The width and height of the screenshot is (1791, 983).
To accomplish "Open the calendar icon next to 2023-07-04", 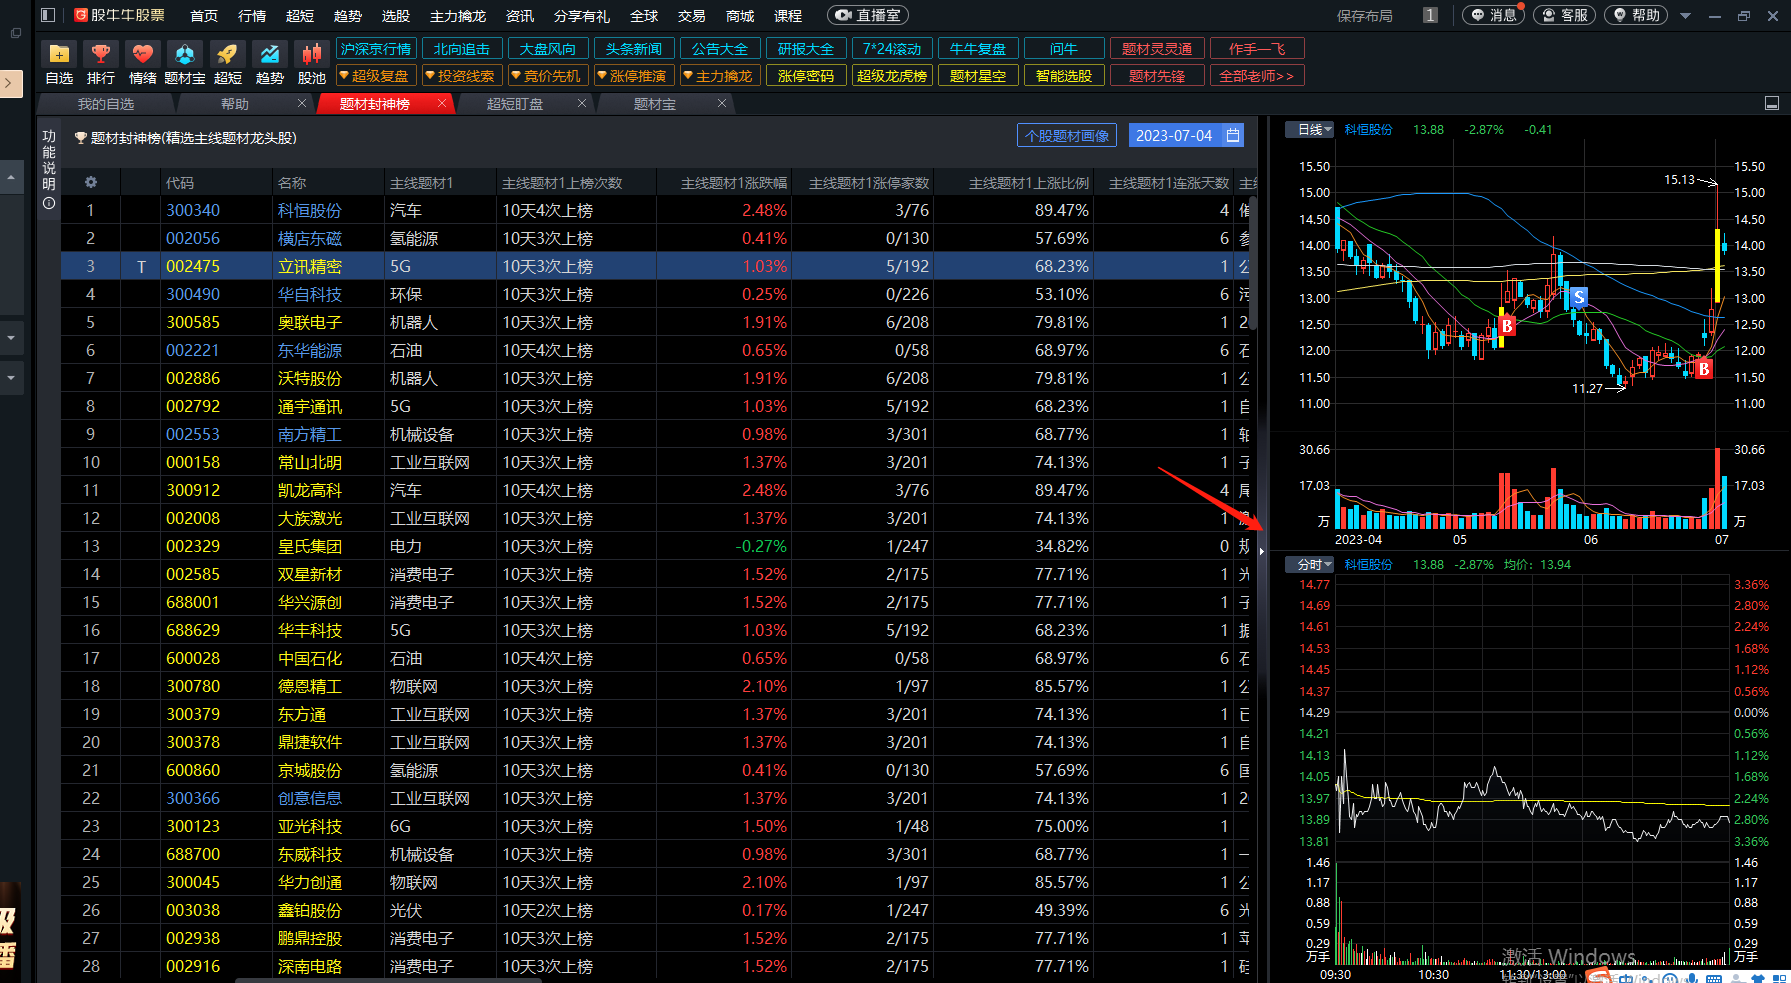I will [1233, 135].
